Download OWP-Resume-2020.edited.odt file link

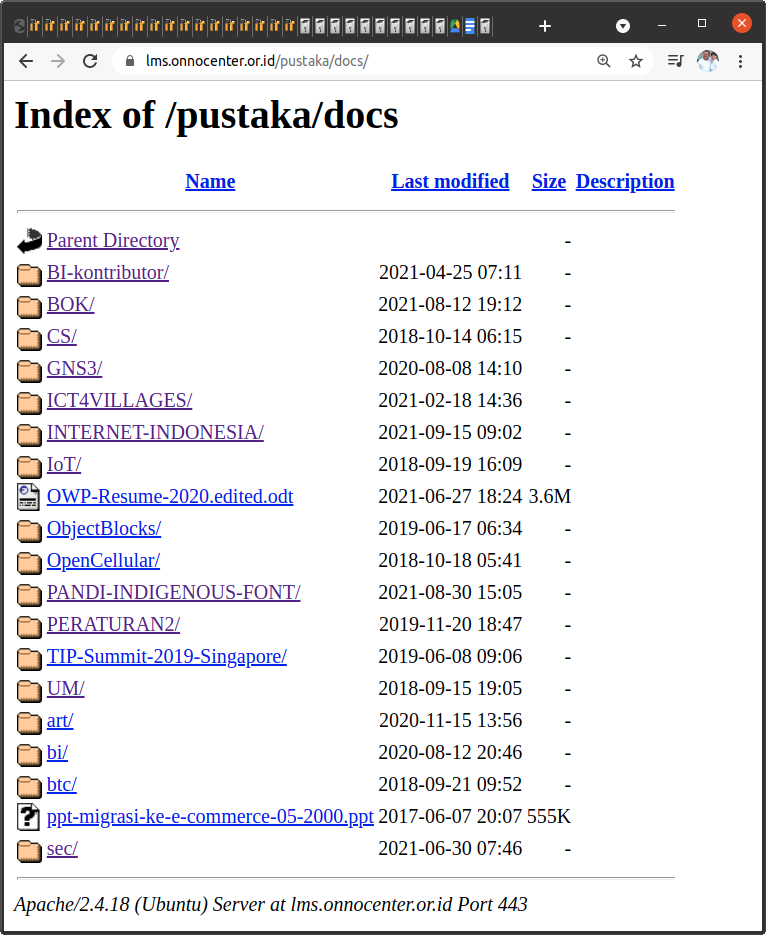click(x=170, y=496)
